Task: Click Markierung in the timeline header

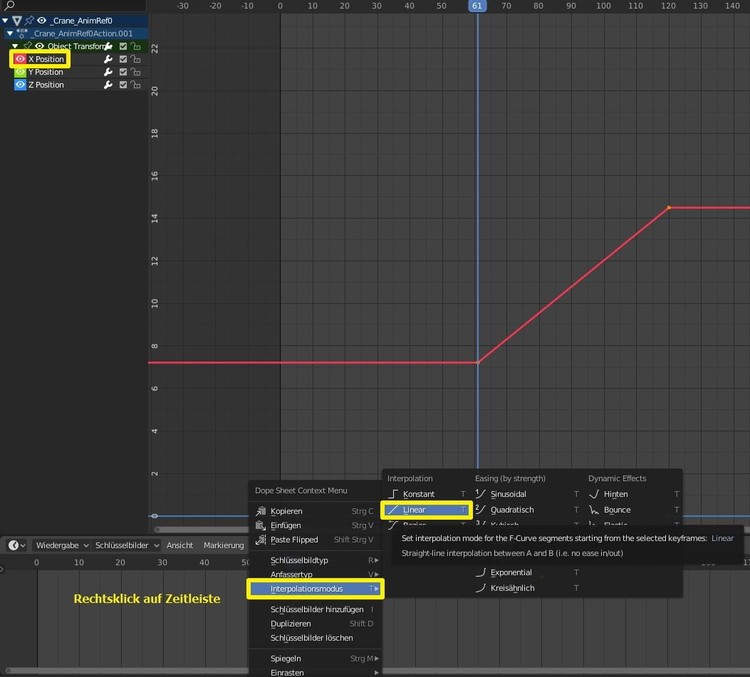Action: (223, 545)
